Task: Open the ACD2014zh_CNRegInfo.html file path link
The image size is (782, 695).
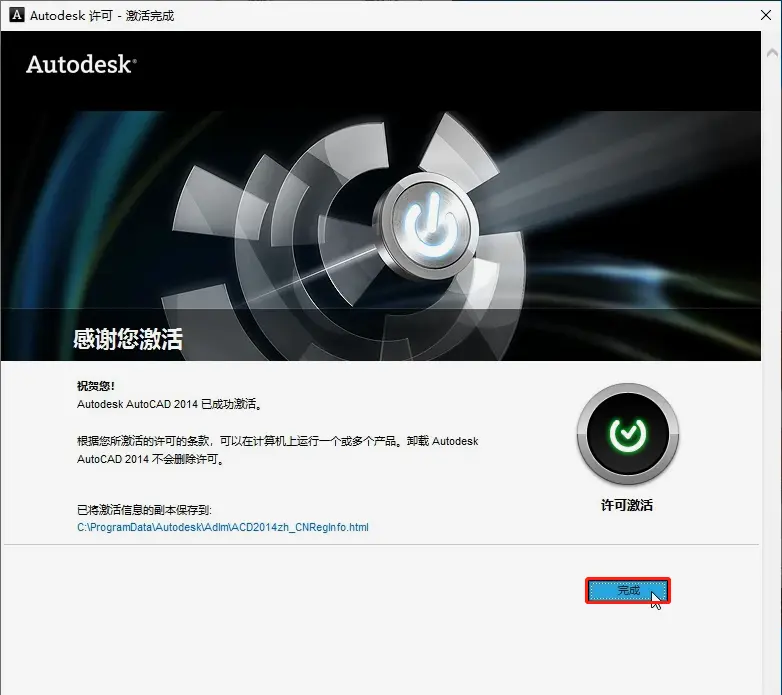Action: (222, 527)
